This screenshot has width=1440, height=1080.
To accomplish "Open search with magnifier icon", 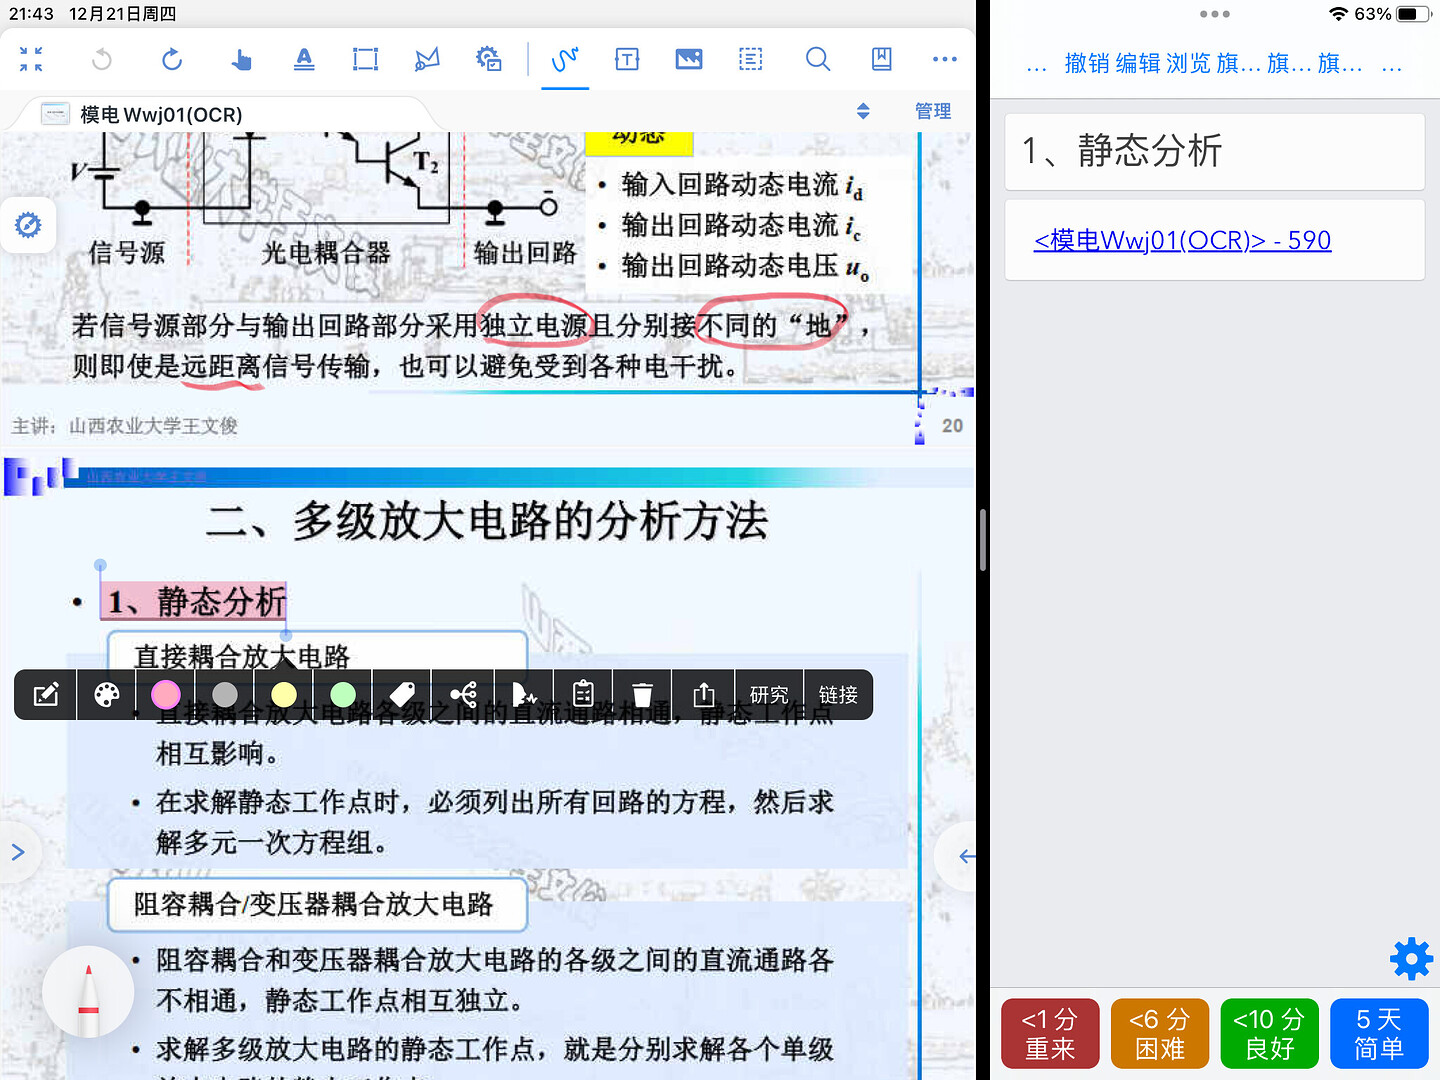I will pos(818,60).
